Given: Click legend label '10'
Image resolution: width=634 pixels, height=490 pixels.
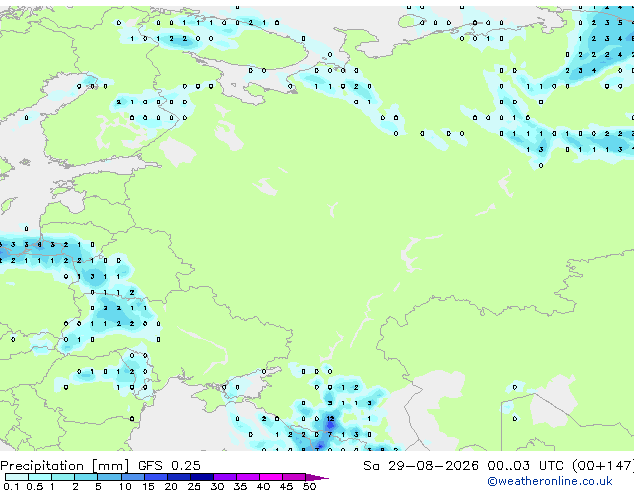Looking at the screenshot, I should click(x=125, y=486).
